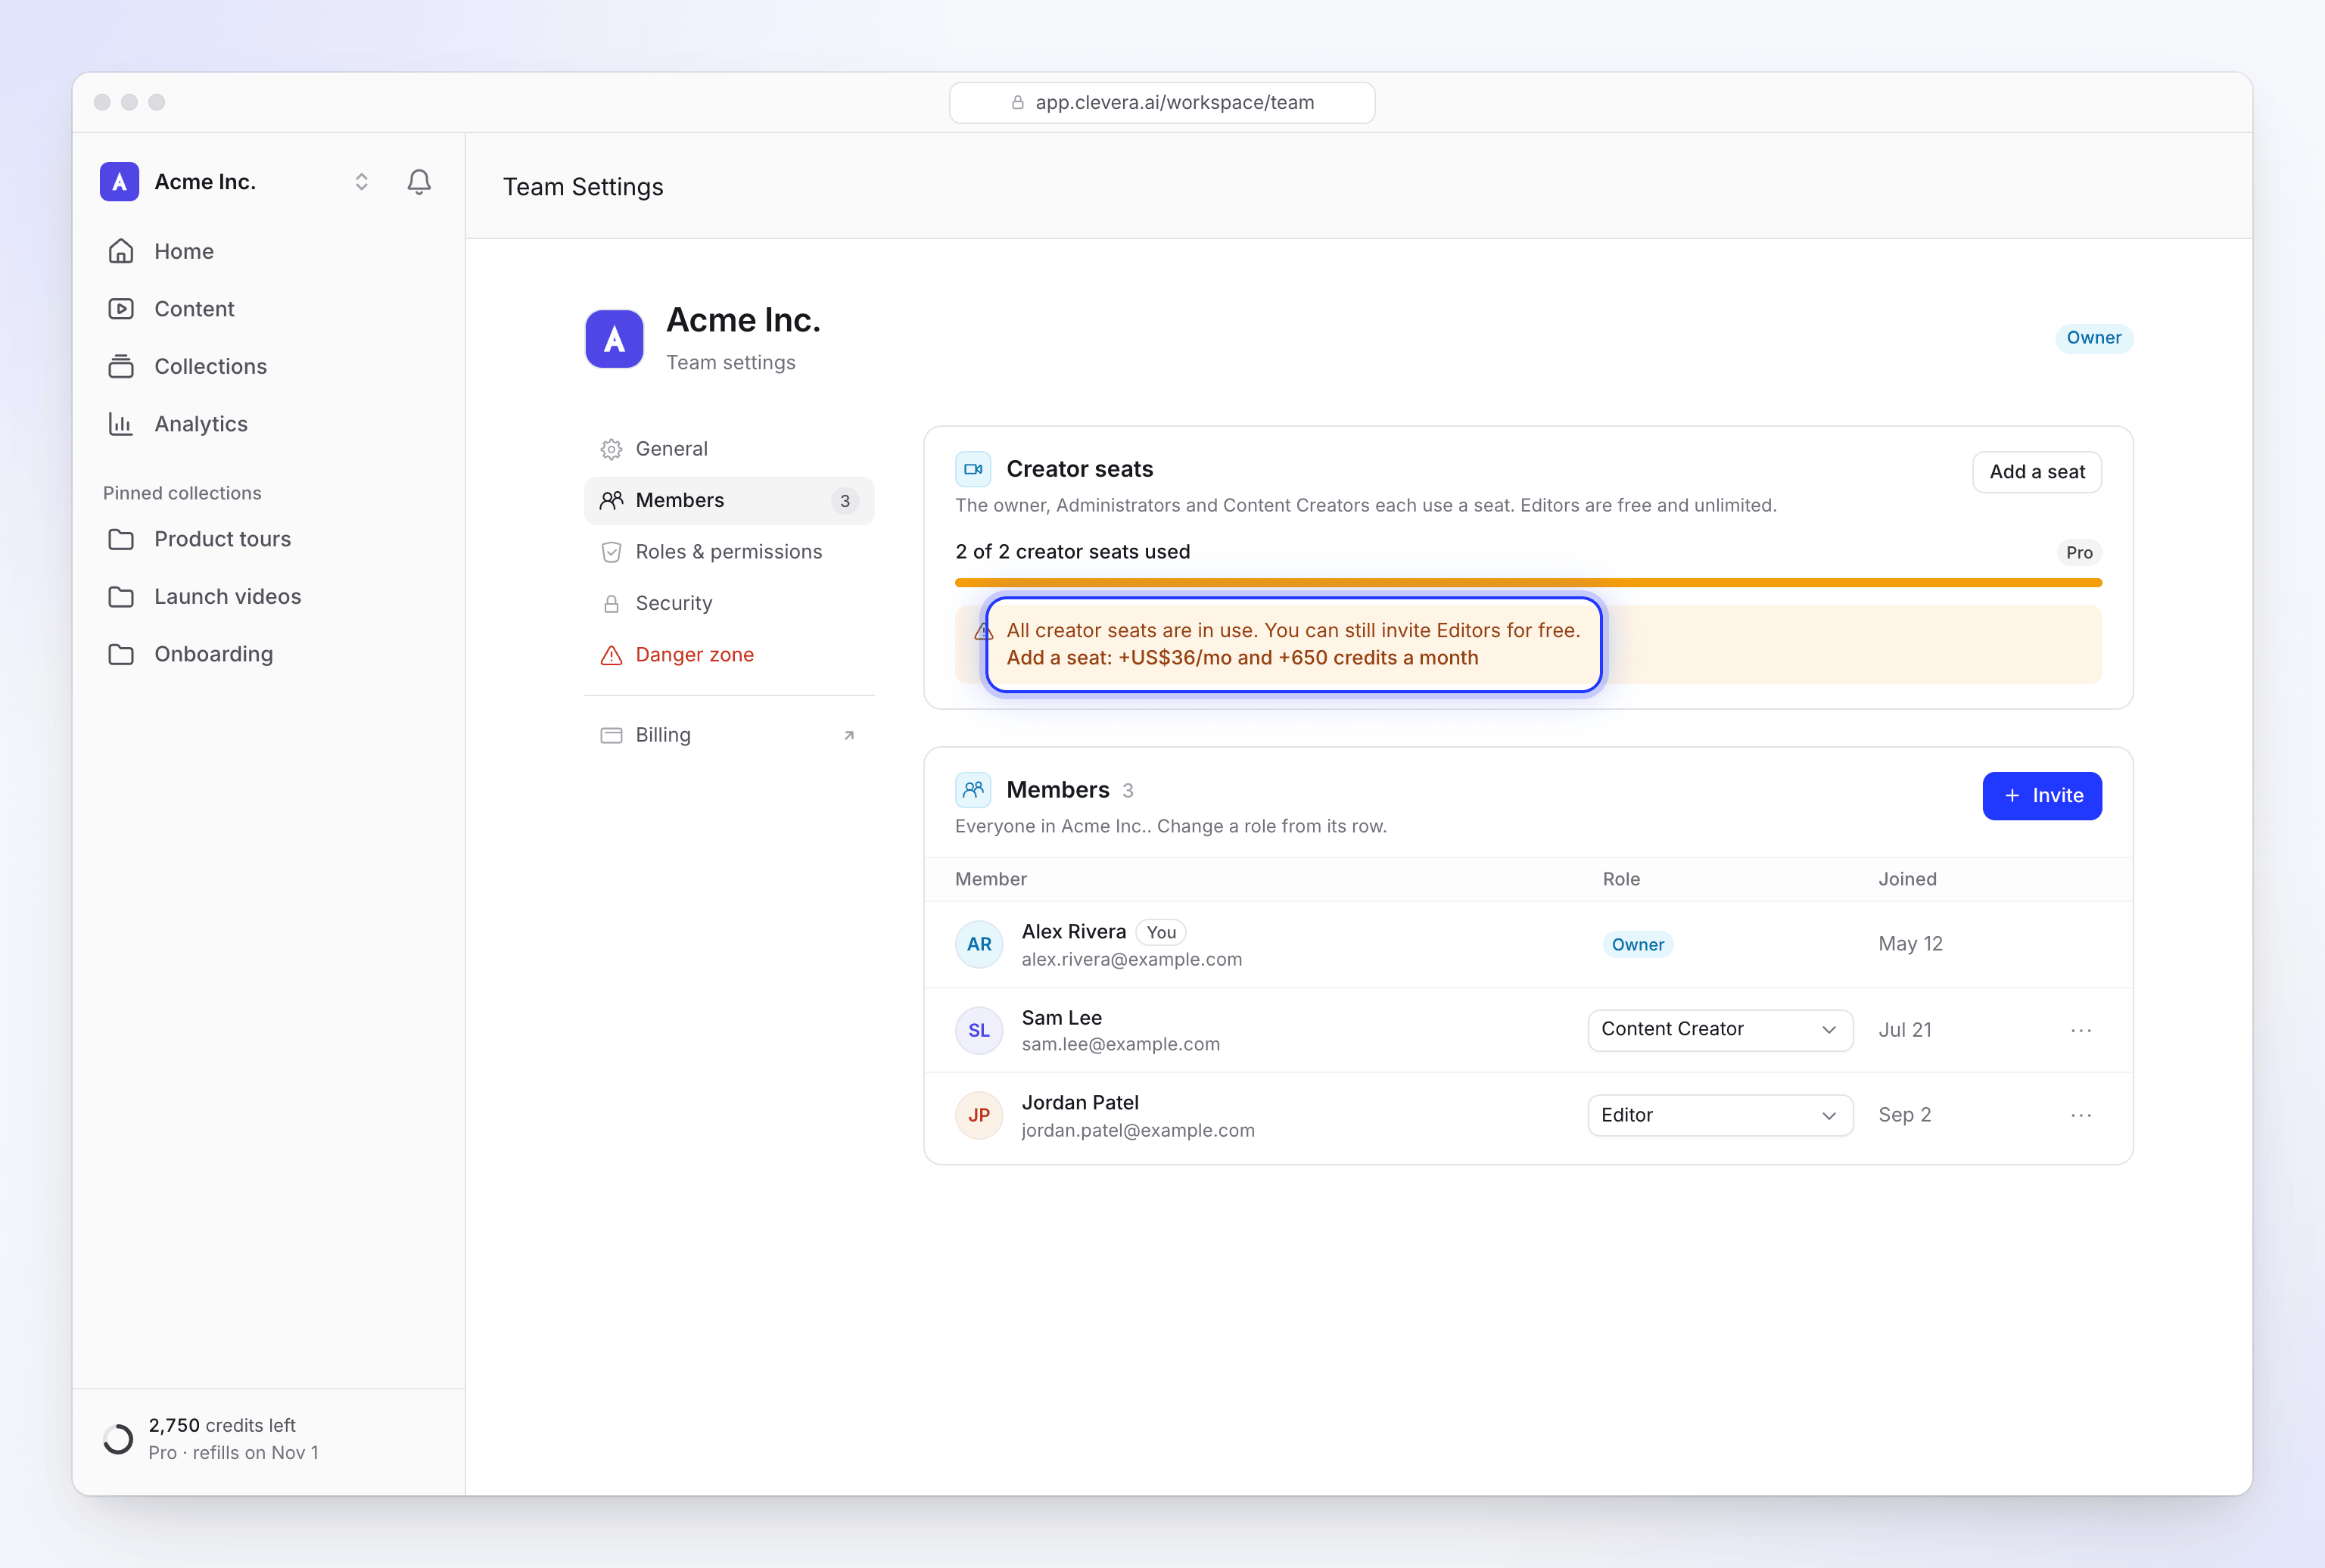The image size is (2325, 1568).
Task: Click the Content play icon
Action: (121, 309)
